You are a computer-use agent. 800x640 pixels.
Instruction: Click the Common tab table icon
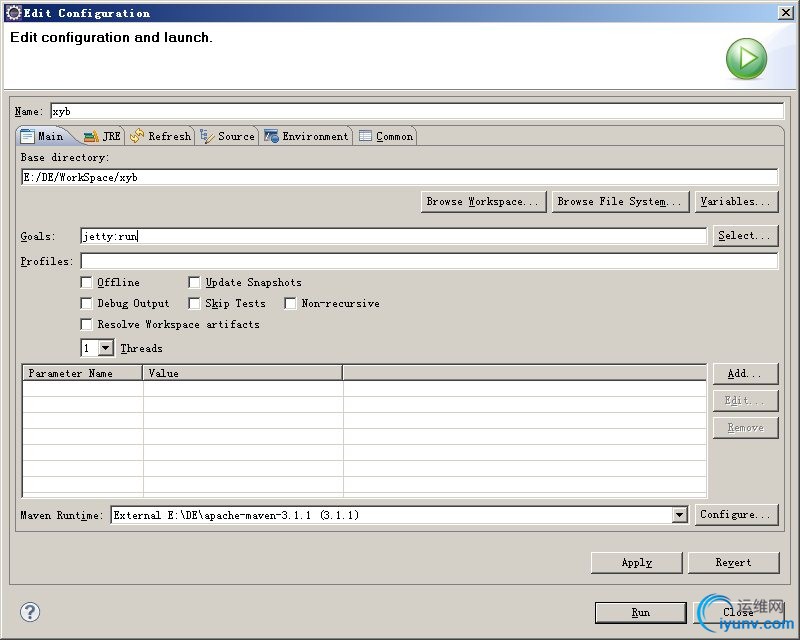coord(365,136)
